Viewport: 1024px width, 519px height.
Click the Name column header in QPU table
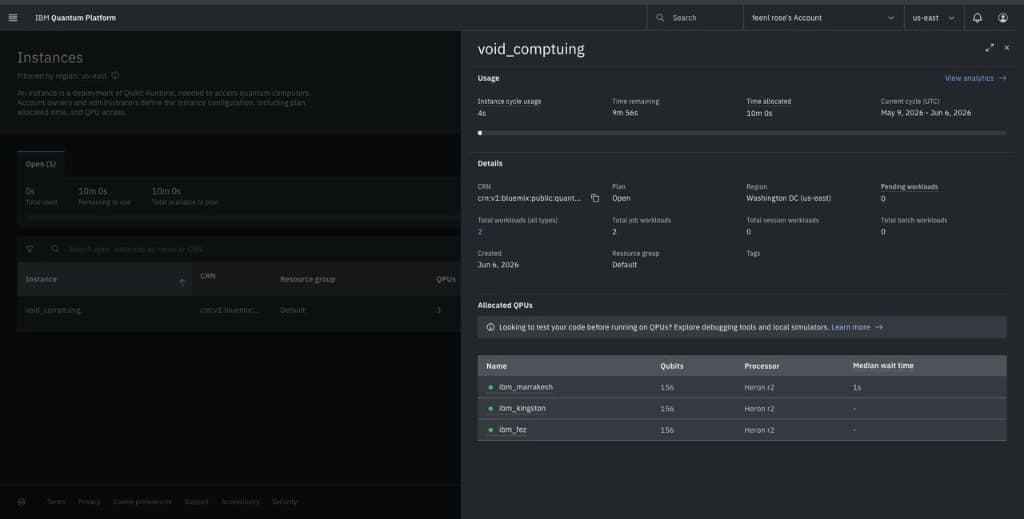496,366
